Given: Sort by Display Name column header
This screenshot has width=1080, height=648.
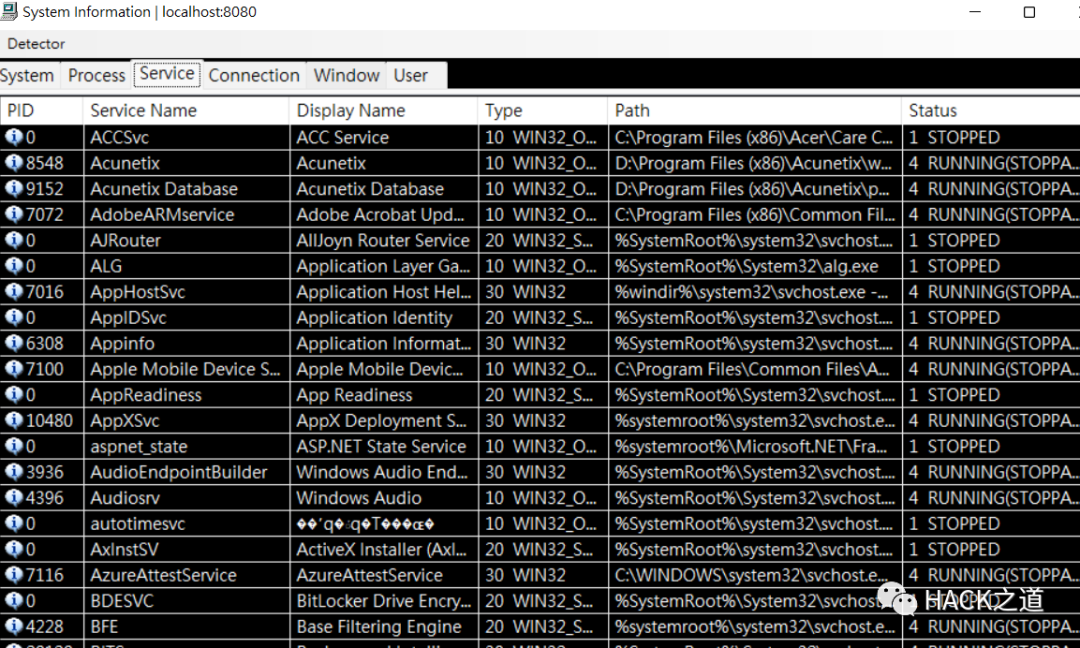Looking at the screenshot, I should [x=384, y=111].
